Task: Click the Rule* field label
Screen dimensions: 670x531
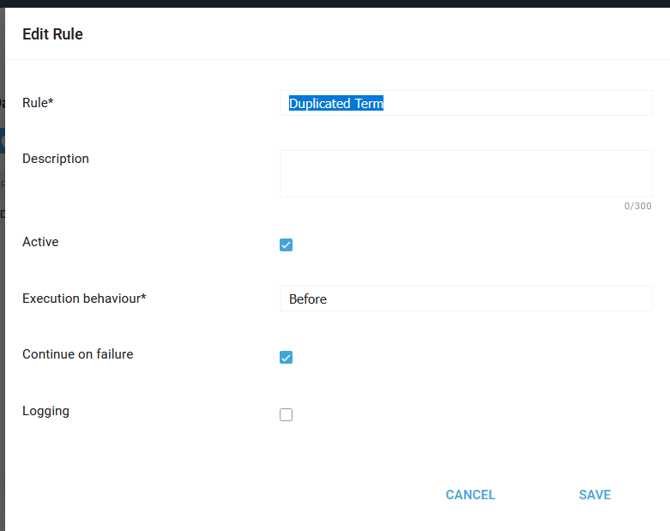Action: pos(38,103)
